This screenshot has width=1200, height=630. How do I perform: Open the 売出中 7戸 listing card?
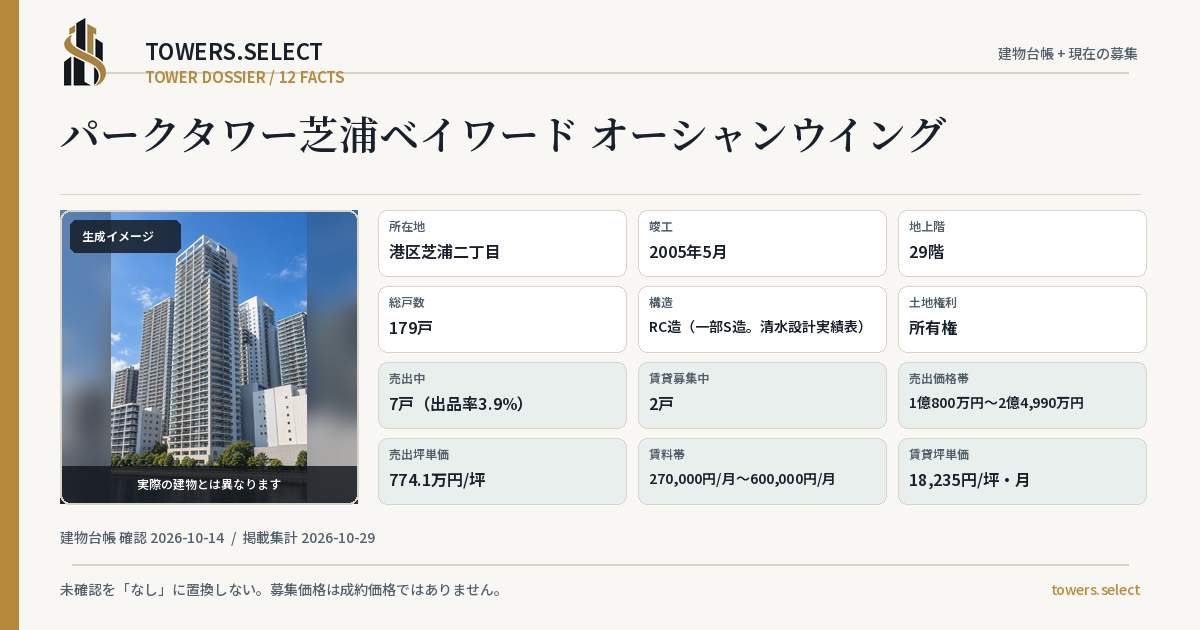[x=502, y=395]
